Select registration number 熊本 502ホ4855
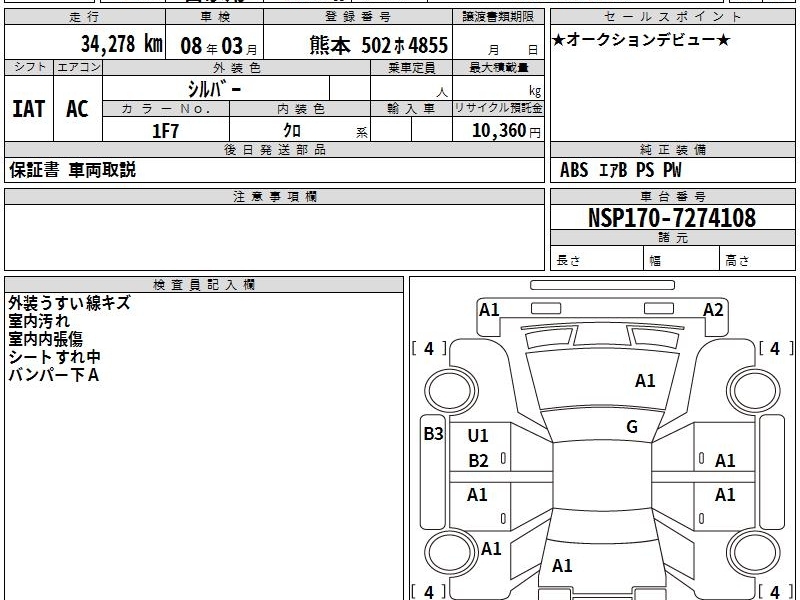800x600 pixels. (379, 45)
